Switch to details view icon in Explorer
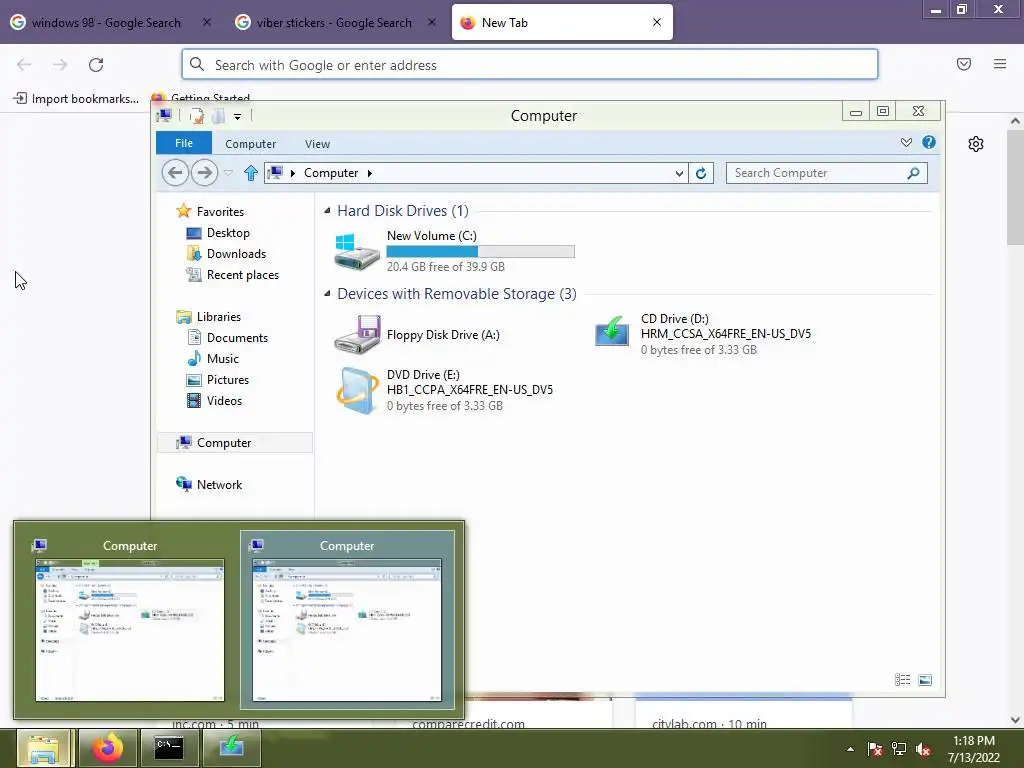 (x=903, y=680)
